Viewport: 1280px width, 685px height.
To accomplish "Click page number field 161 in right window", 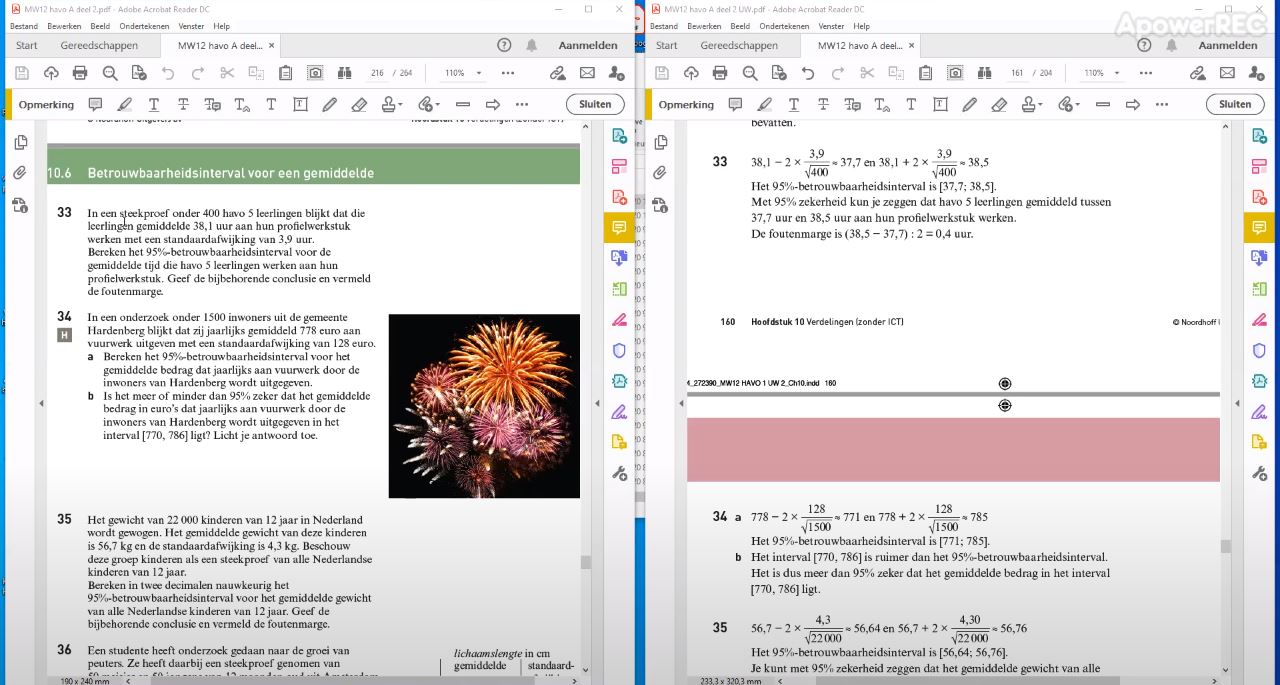I will (1017, 73).
